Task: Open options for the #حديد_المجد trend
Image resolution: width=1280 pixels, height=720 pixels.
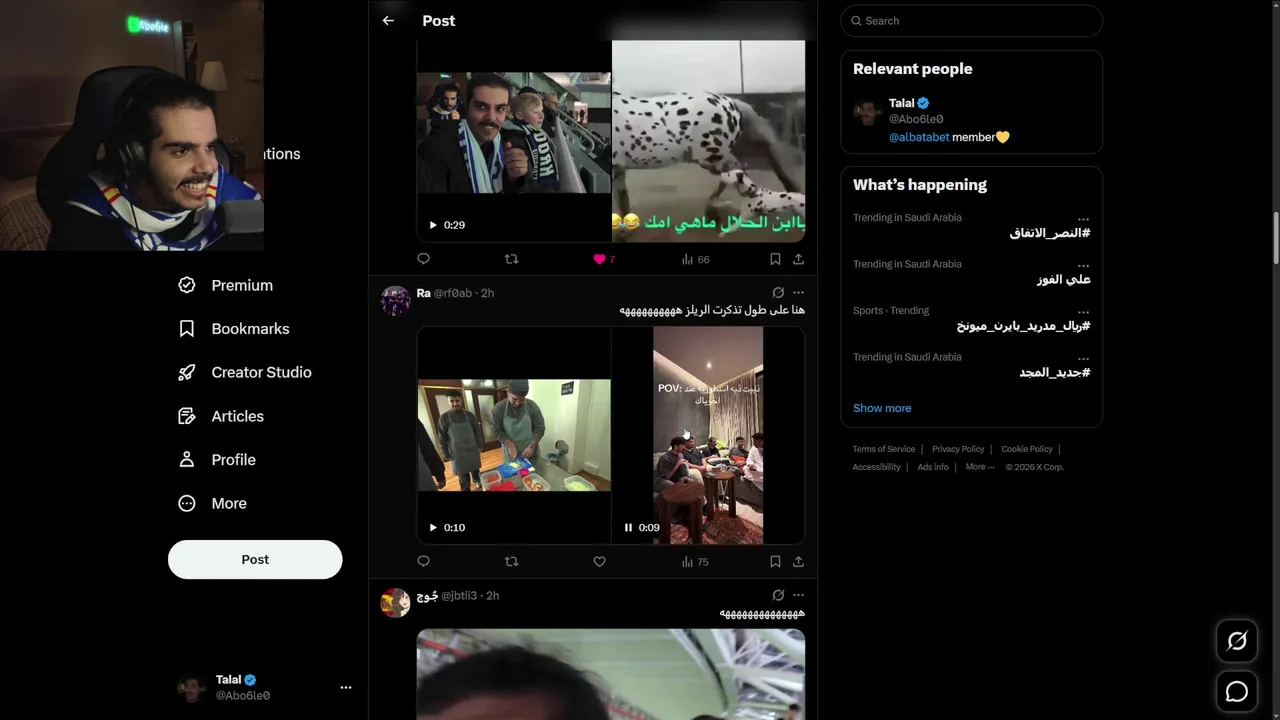Action: 1083,358
